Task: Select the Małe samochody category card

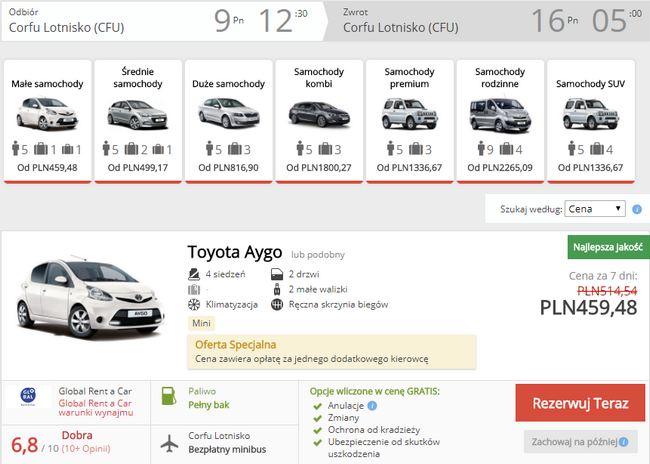Action: (x=48, y=121)
